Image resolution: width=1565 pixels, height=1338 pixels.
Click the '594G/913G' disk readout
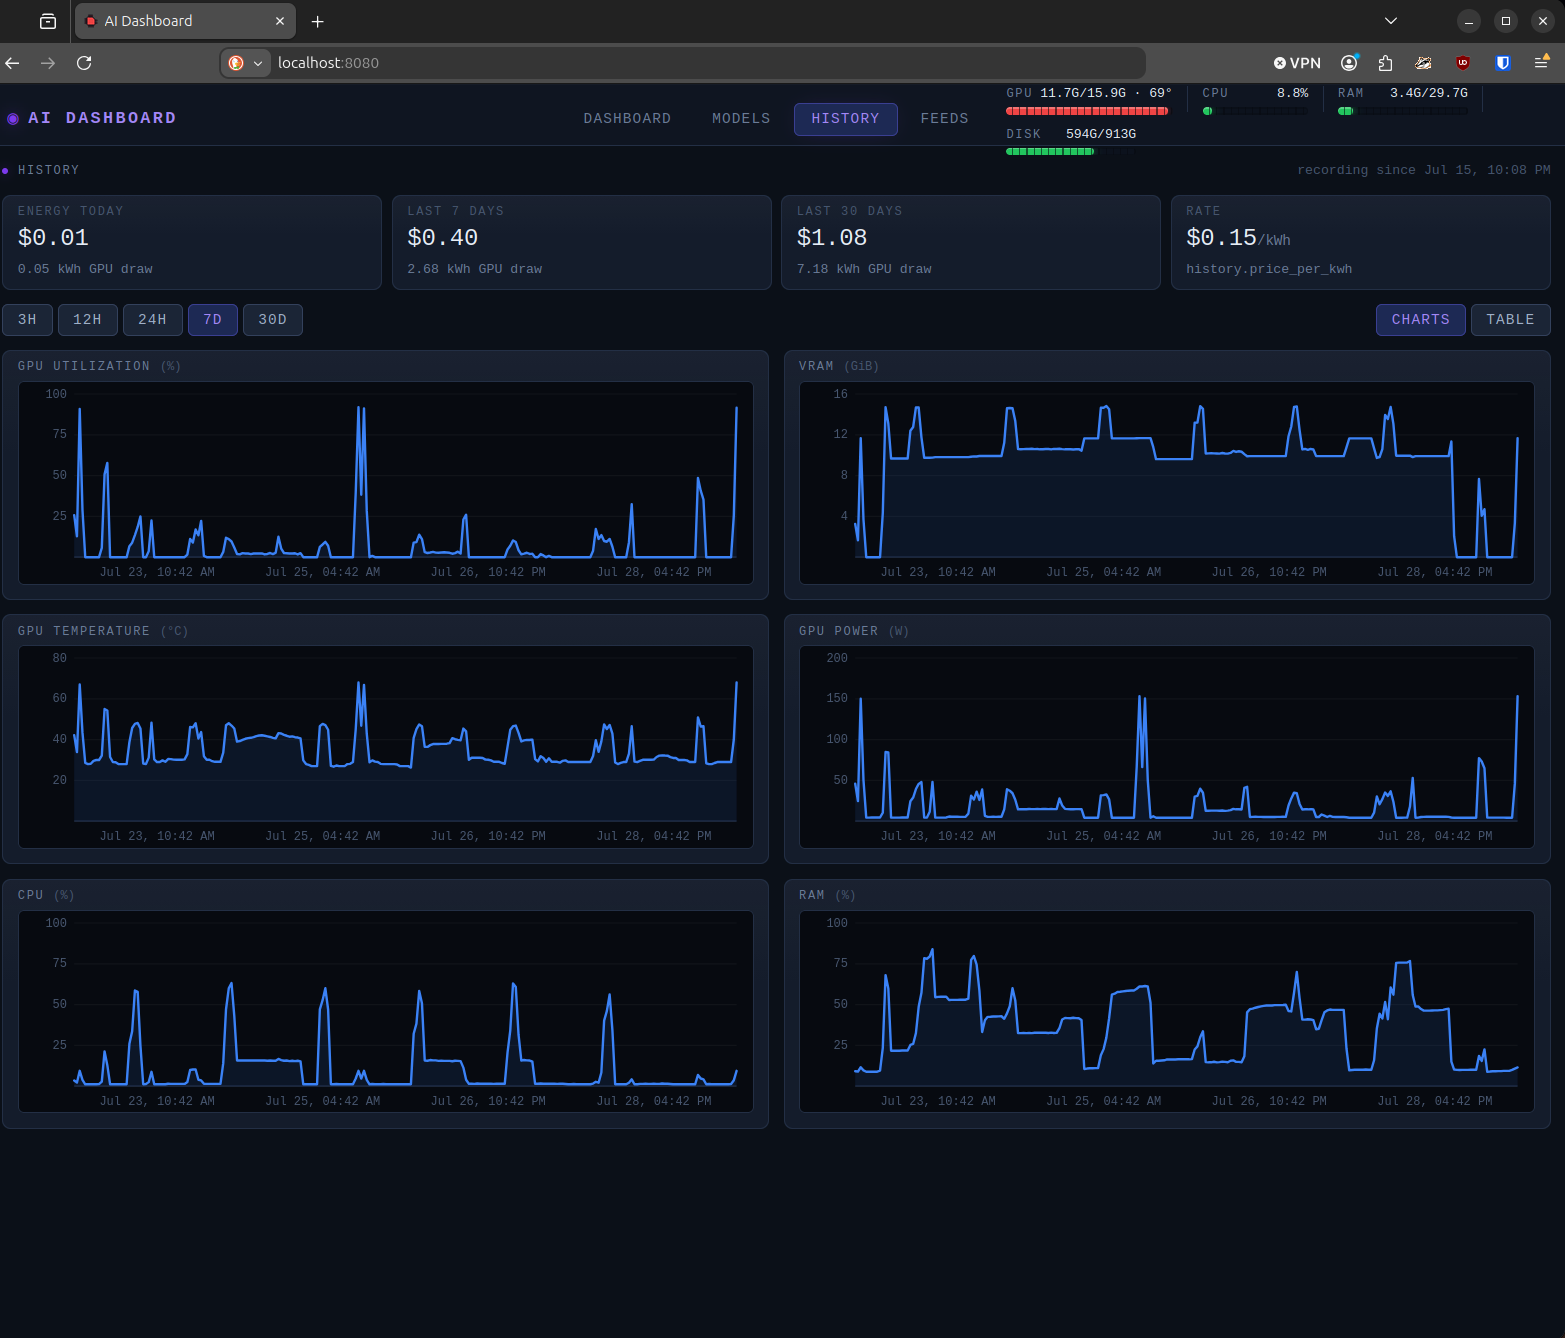tap(1101, 134)
